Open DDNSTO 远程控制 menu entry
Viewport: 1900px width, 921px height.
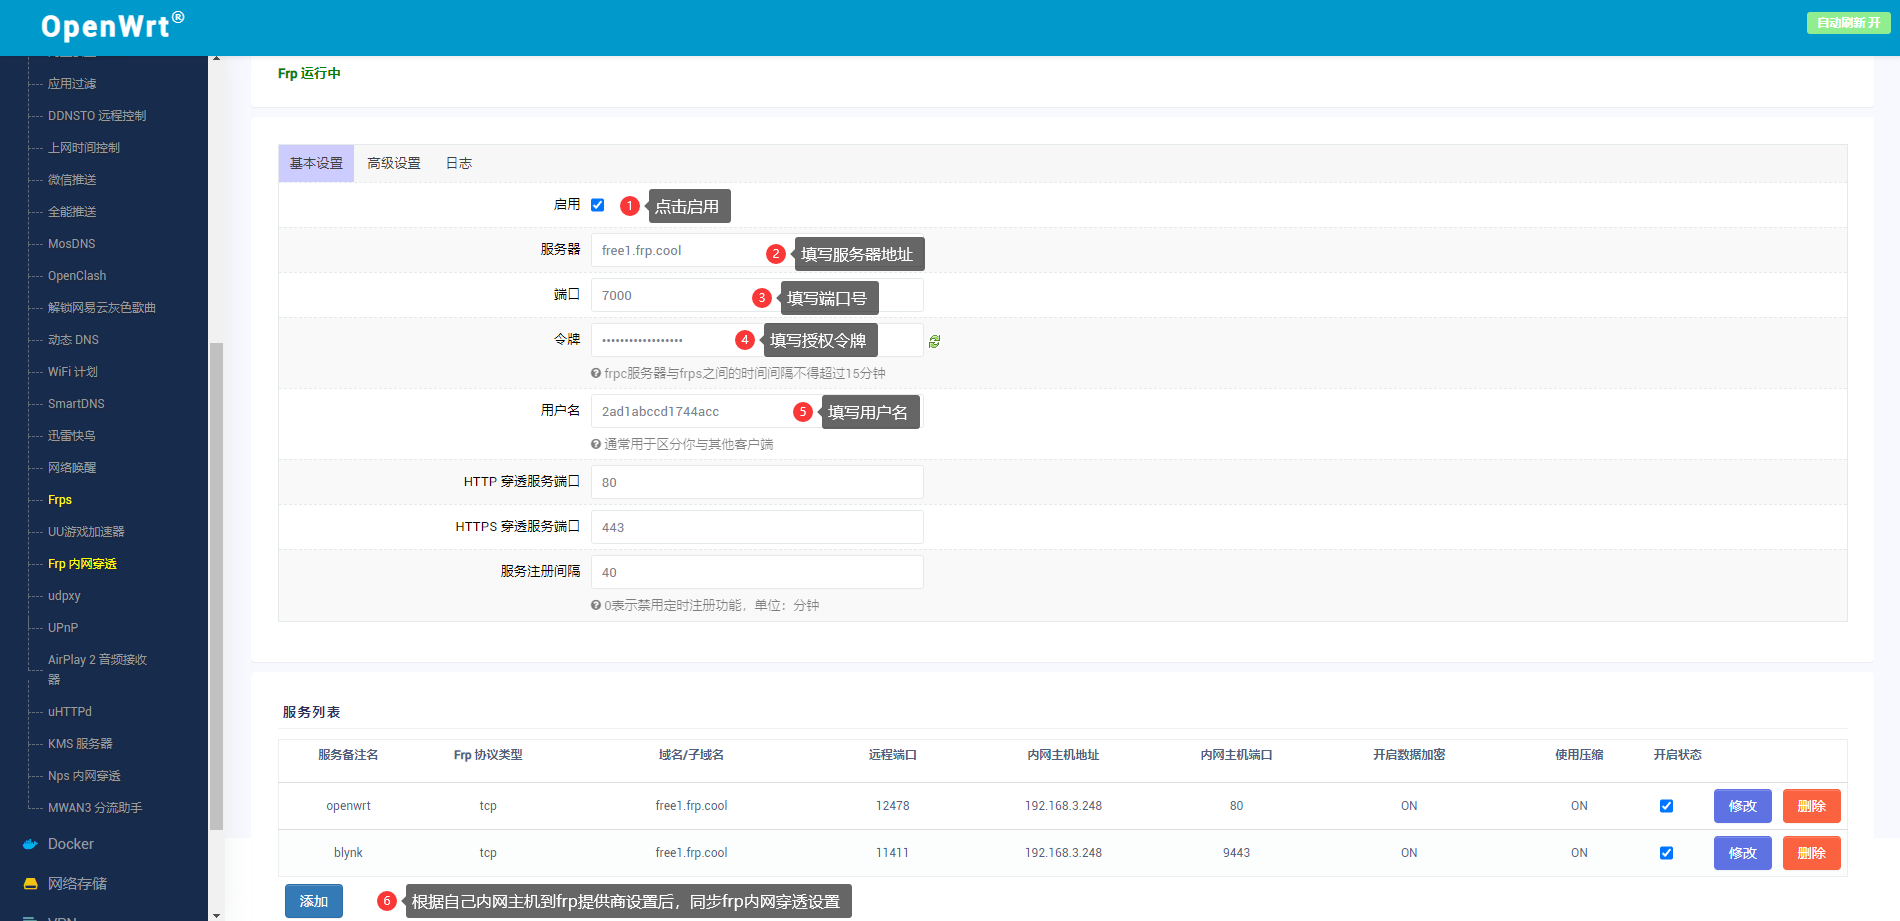[x=97, y=116]
